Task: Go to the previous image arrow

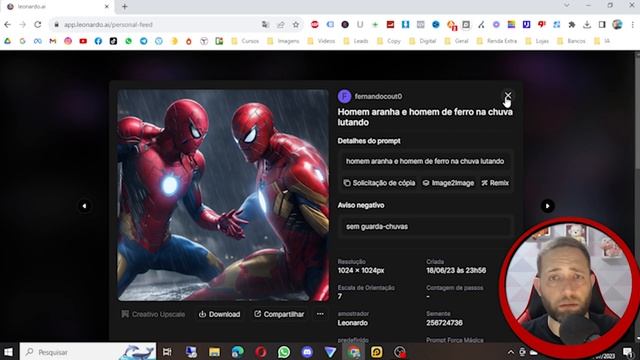Action: pyautogui.click(x=84, y=206)
